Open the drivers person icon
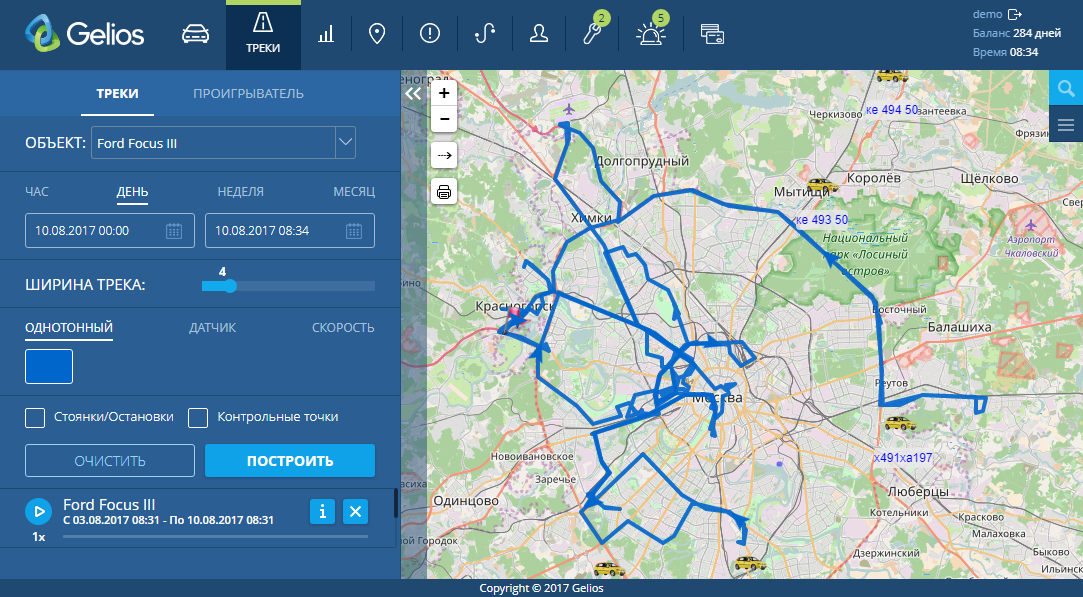The height and width of the screenshot is (597, 1083). click(x=539, y=34)
